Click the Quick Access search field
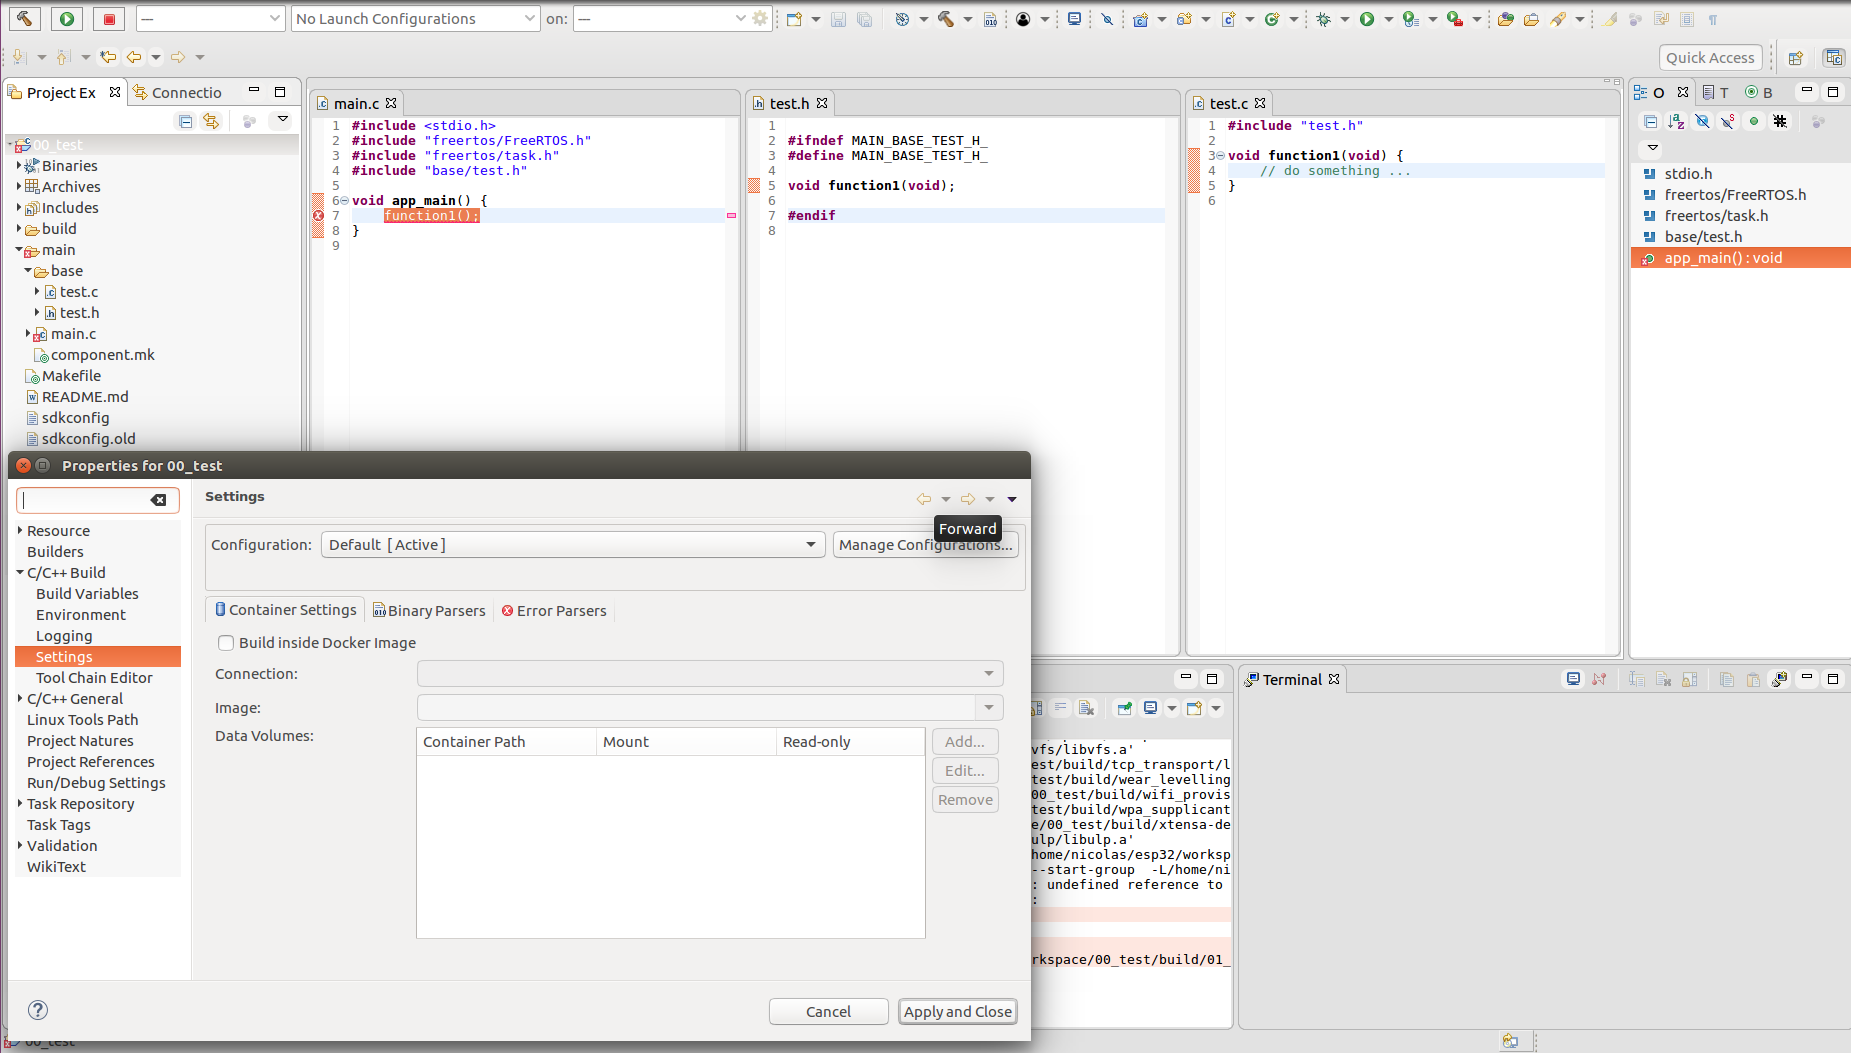 click(x=1709, y=58)
